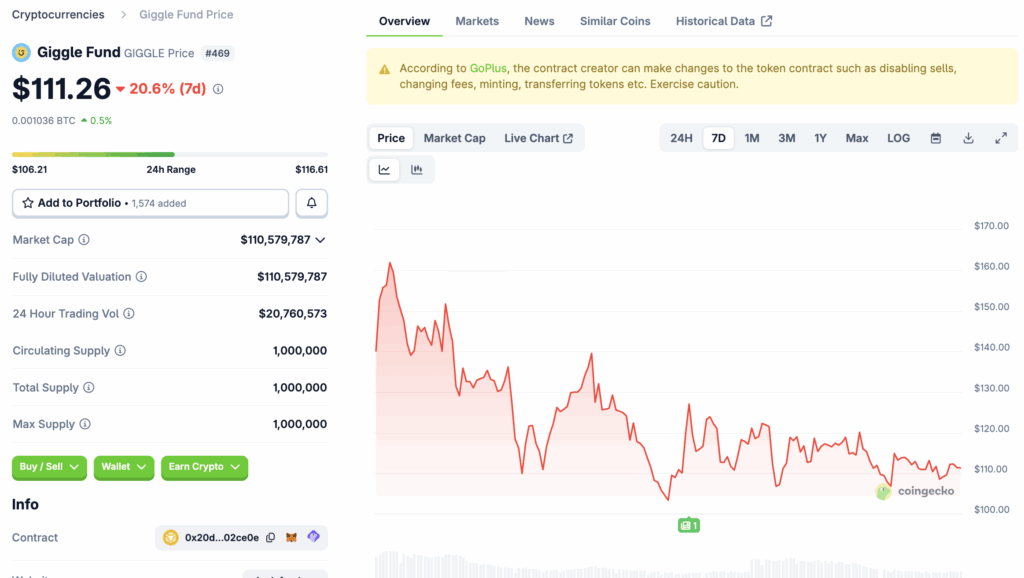The height and width of the screenshot is (578, 1024).
Task: Open the Similar Coins tab
Action: (615, 21)
